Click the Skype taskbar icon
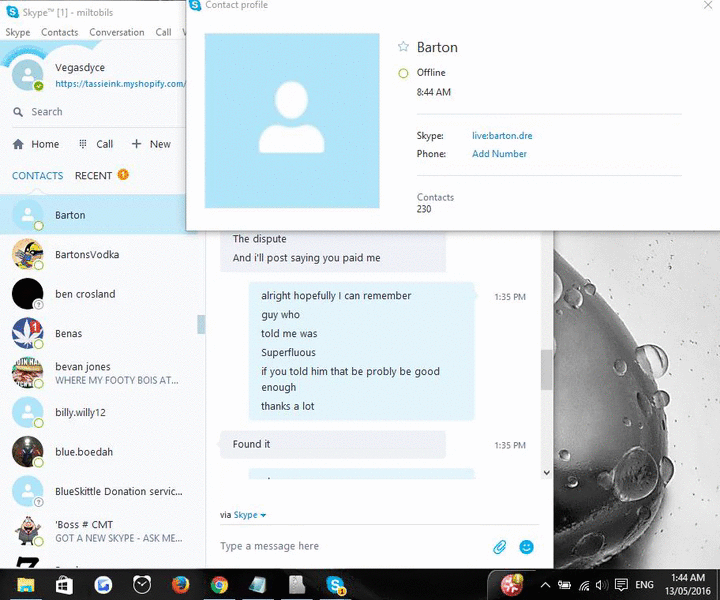 336,585
